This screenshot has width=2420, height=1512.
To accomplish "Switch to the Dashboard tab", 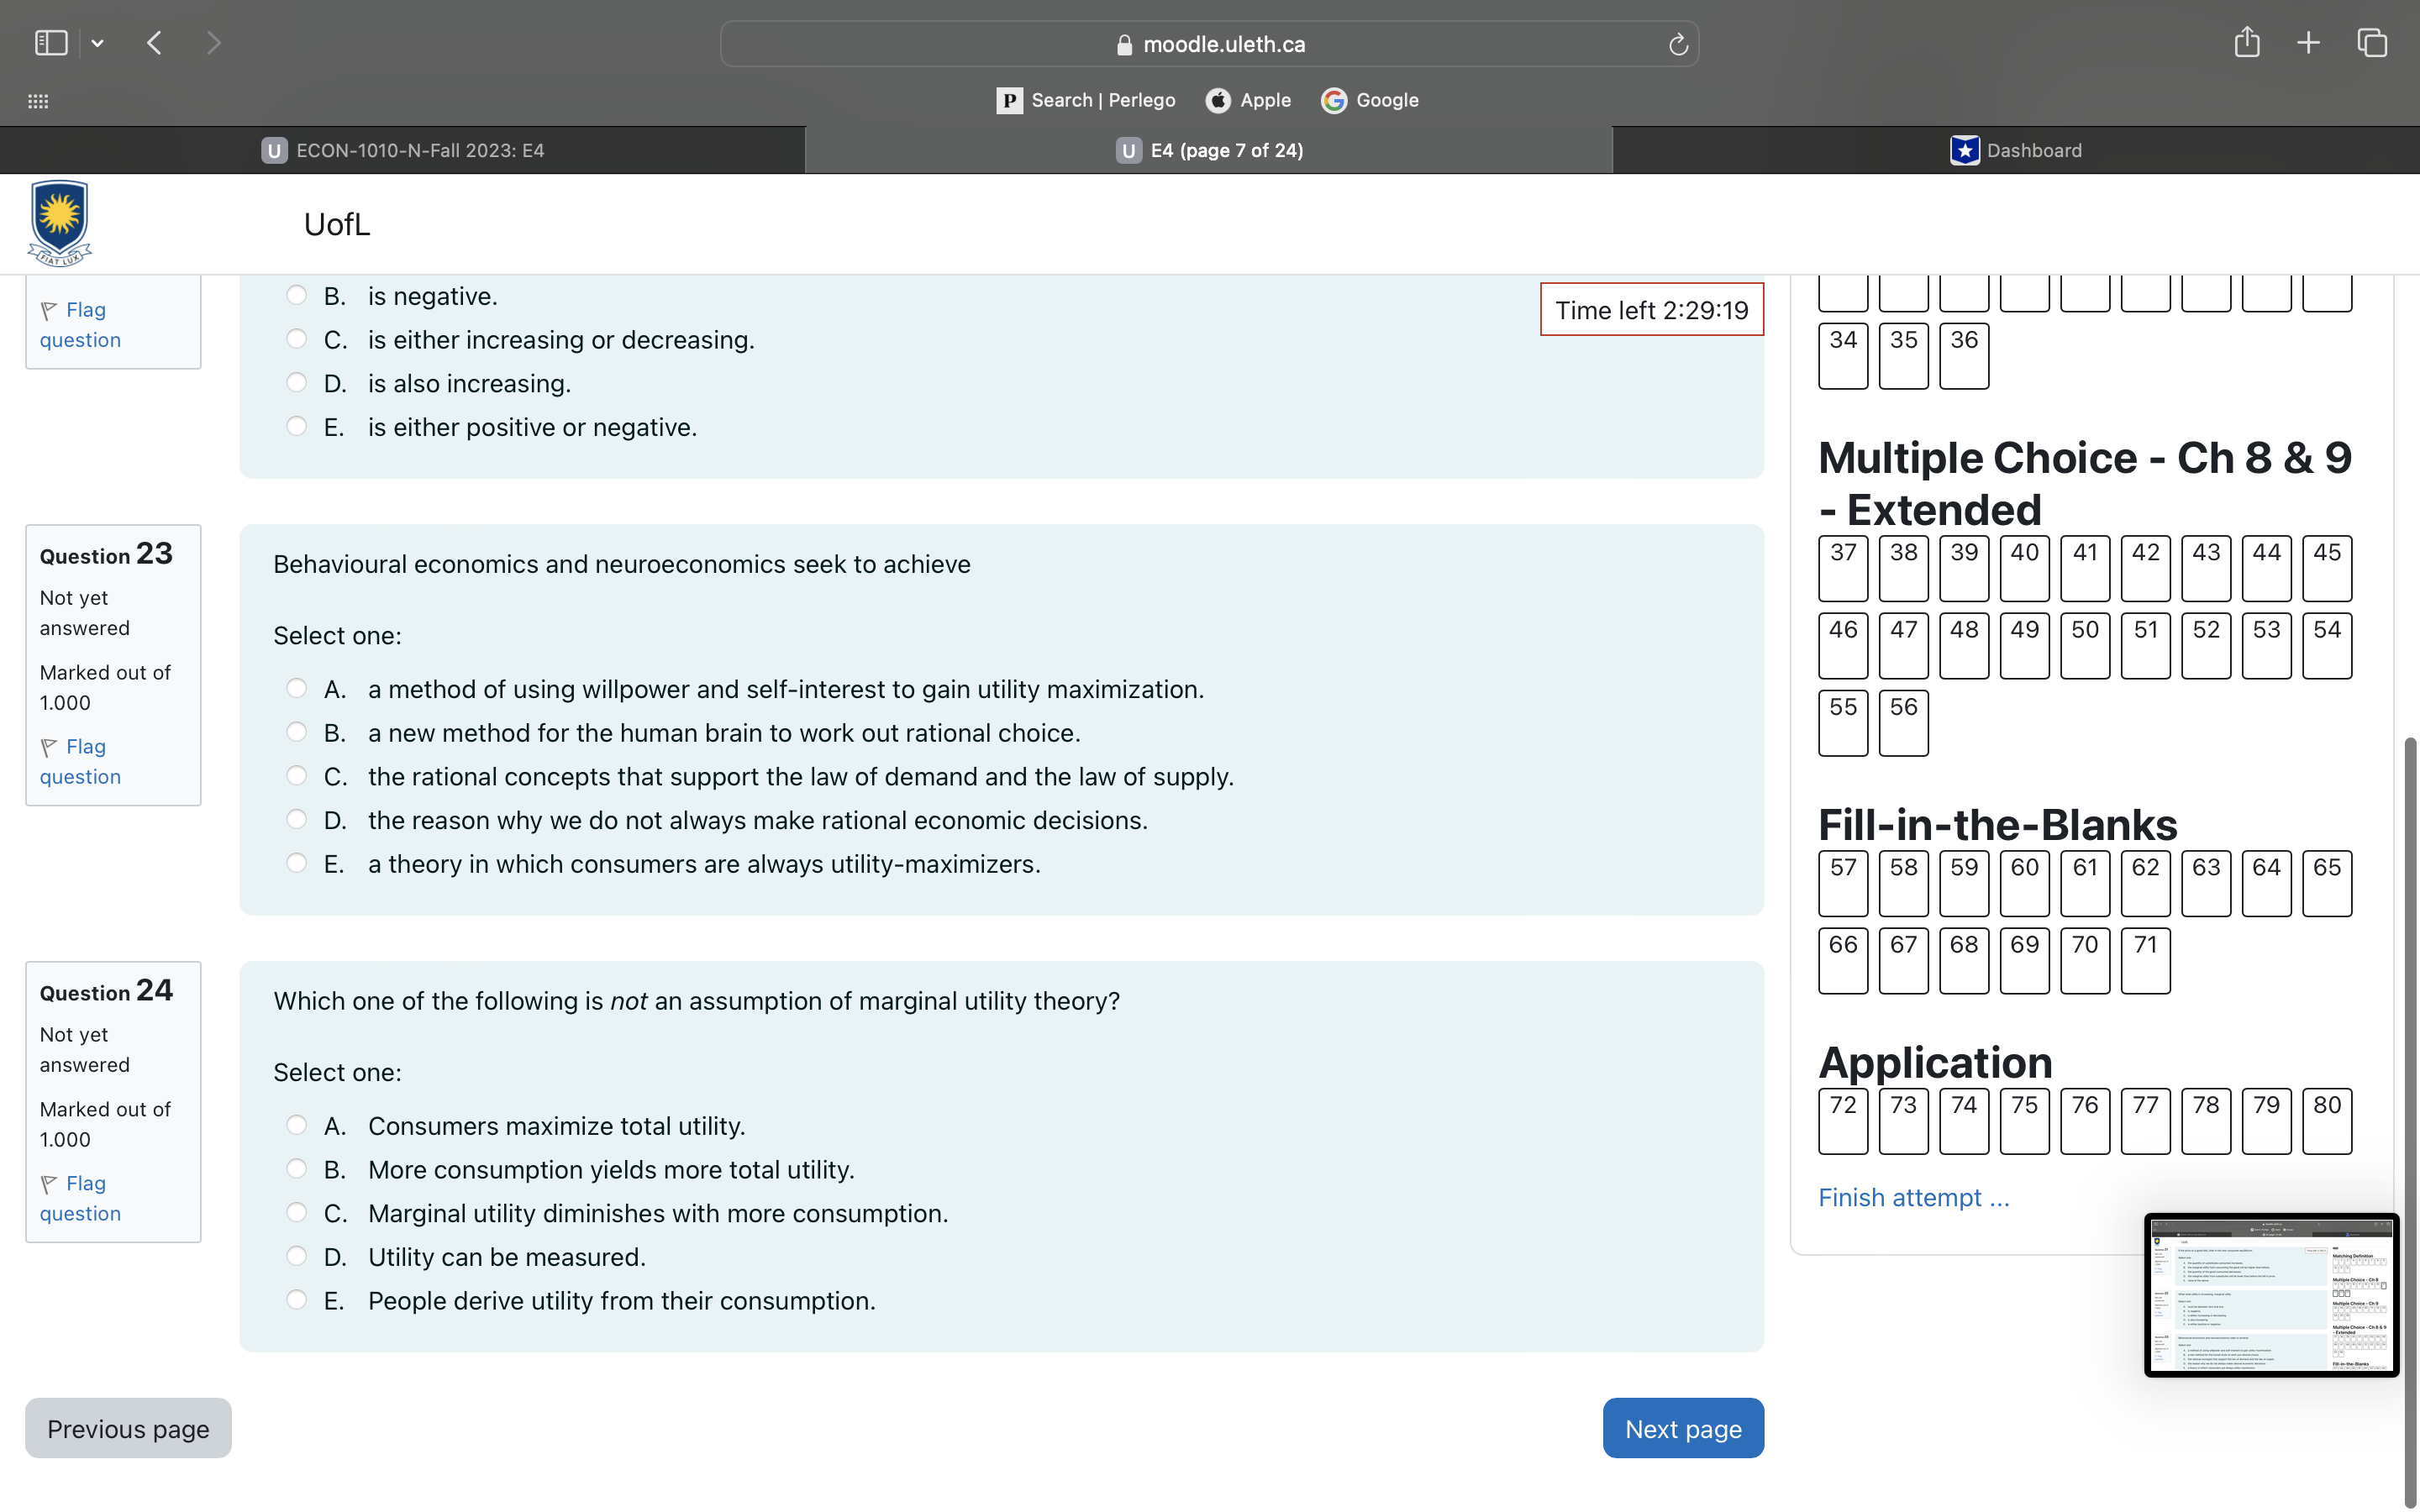I will pyautogui.click(x=2016, y=150).
